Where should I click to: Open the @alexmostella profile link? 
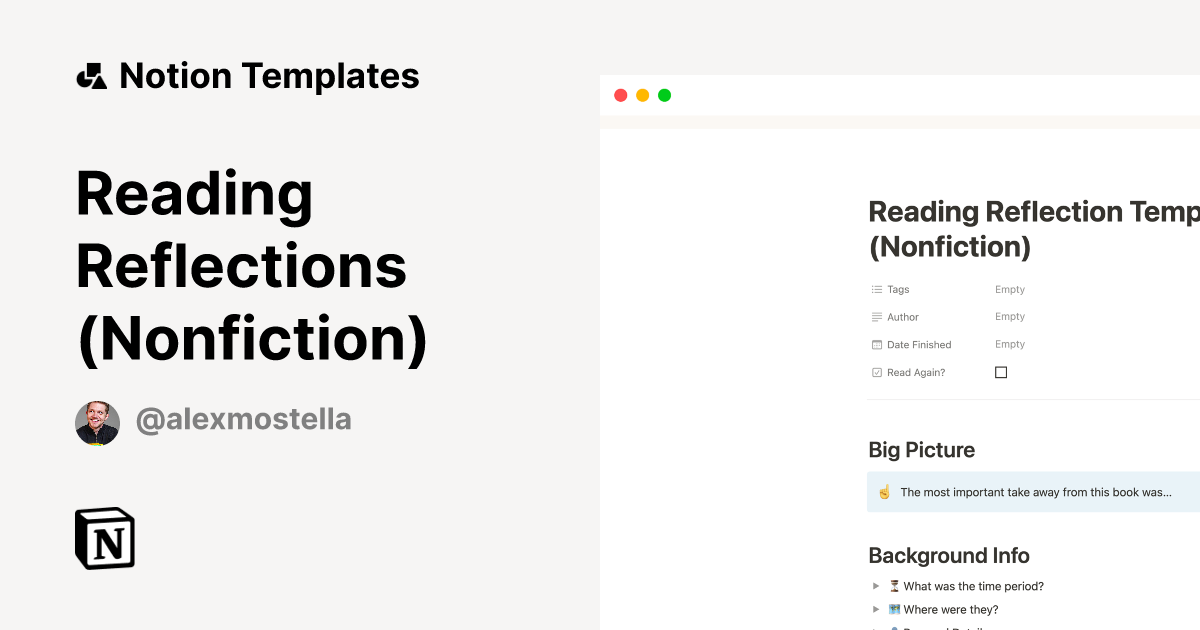pos(244,419)
